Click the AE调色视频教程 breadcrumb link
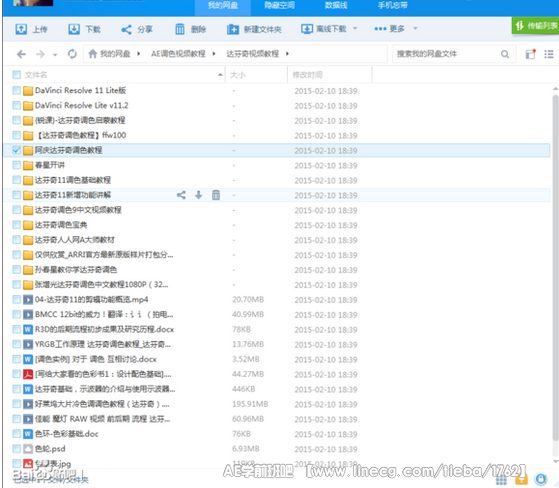 coord(178,54)
